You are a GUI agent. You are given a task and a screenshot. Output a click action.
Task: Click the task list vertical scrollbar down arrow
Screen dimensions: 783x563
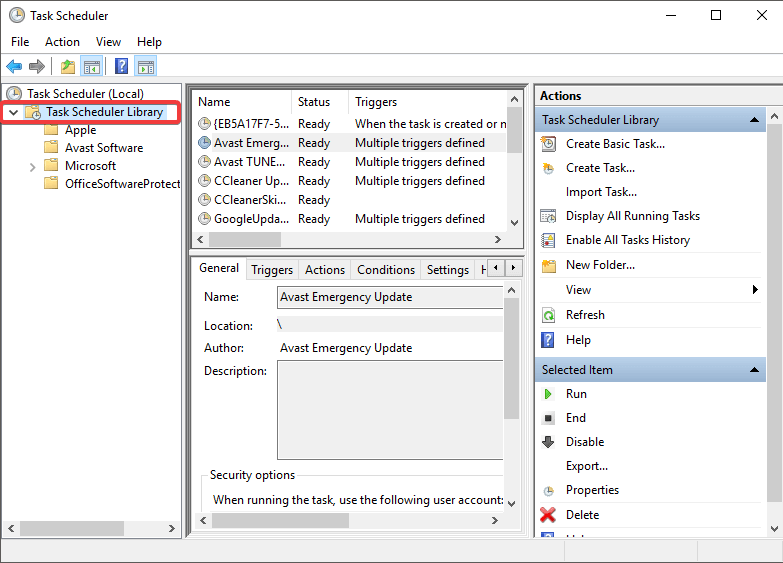coord(514,223)
